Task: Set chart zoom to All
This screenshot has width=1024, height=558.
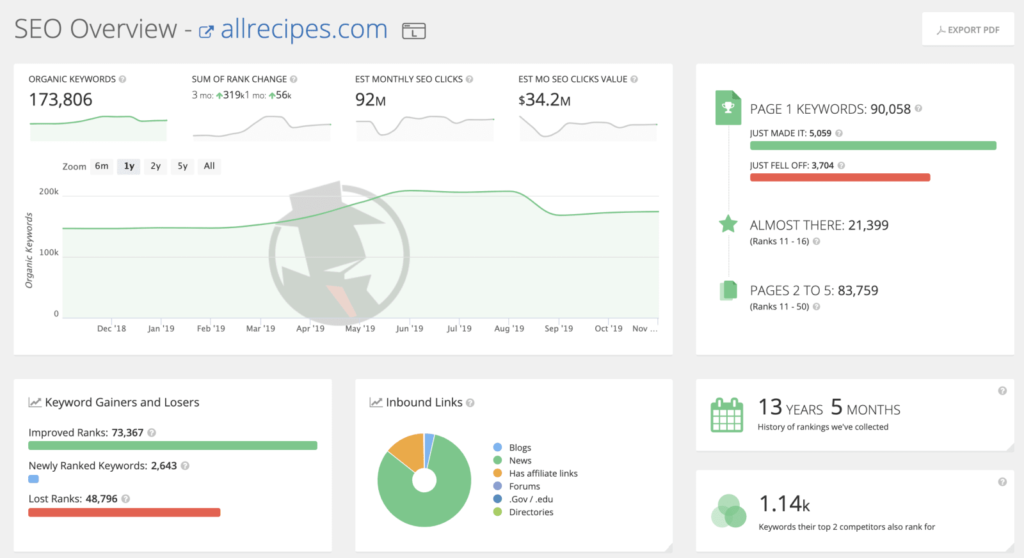Action: click(x=209, y=166)
